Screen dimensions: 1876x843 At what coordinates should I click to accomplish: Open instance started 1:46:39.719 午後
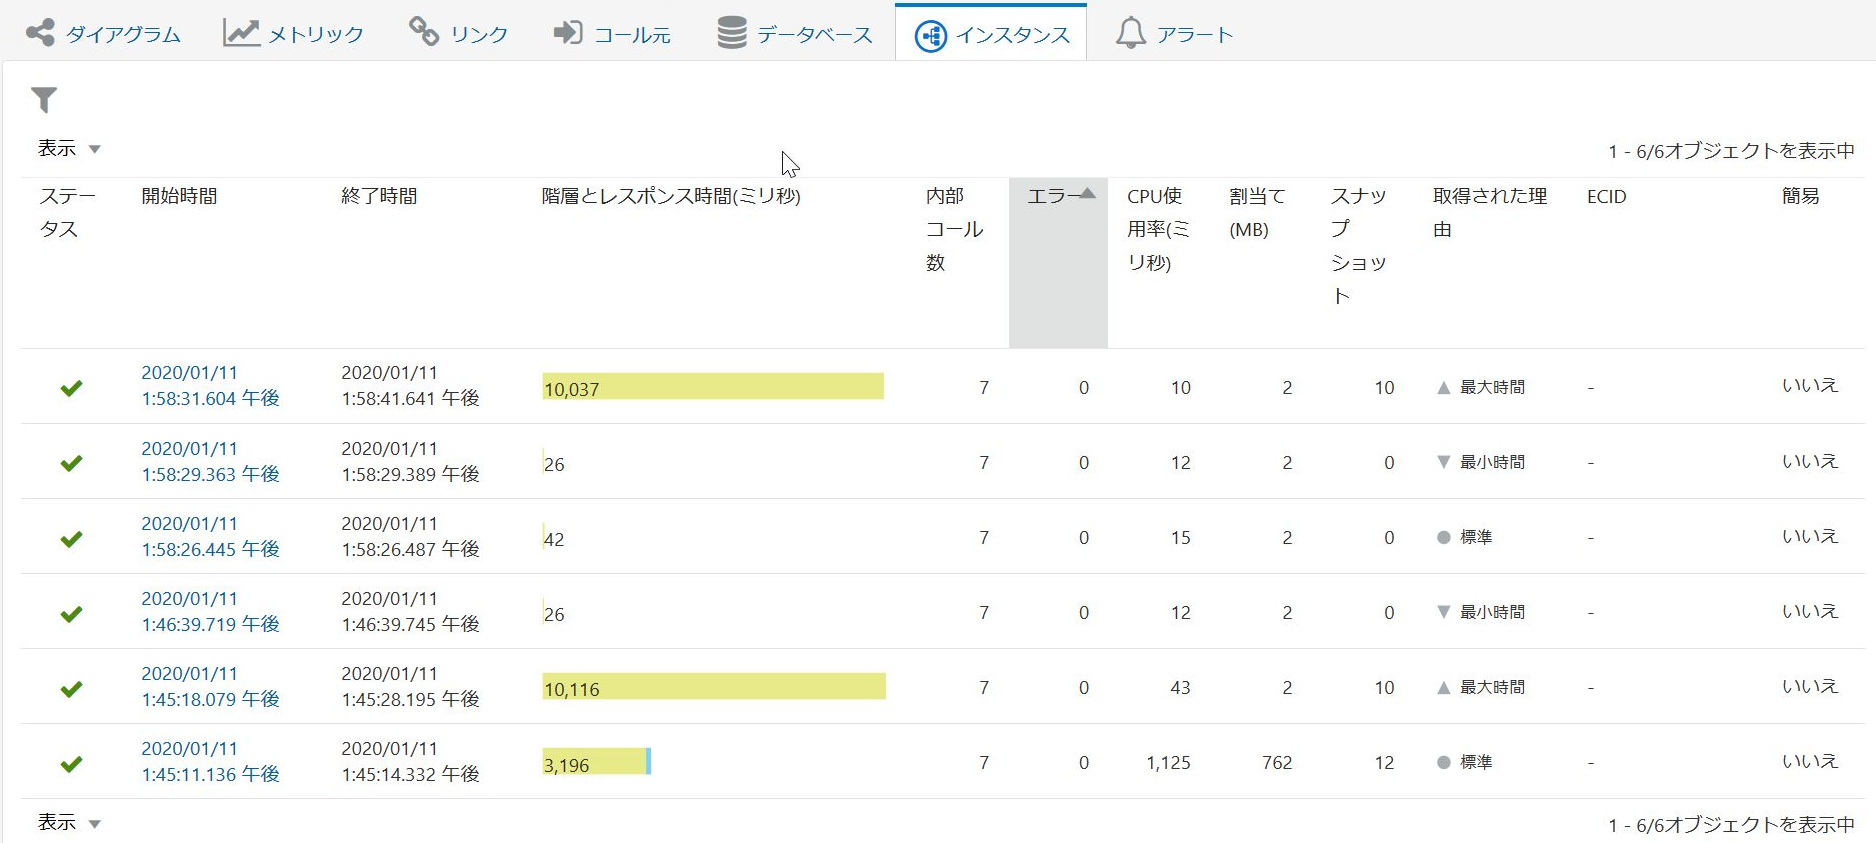click(210, 611)
